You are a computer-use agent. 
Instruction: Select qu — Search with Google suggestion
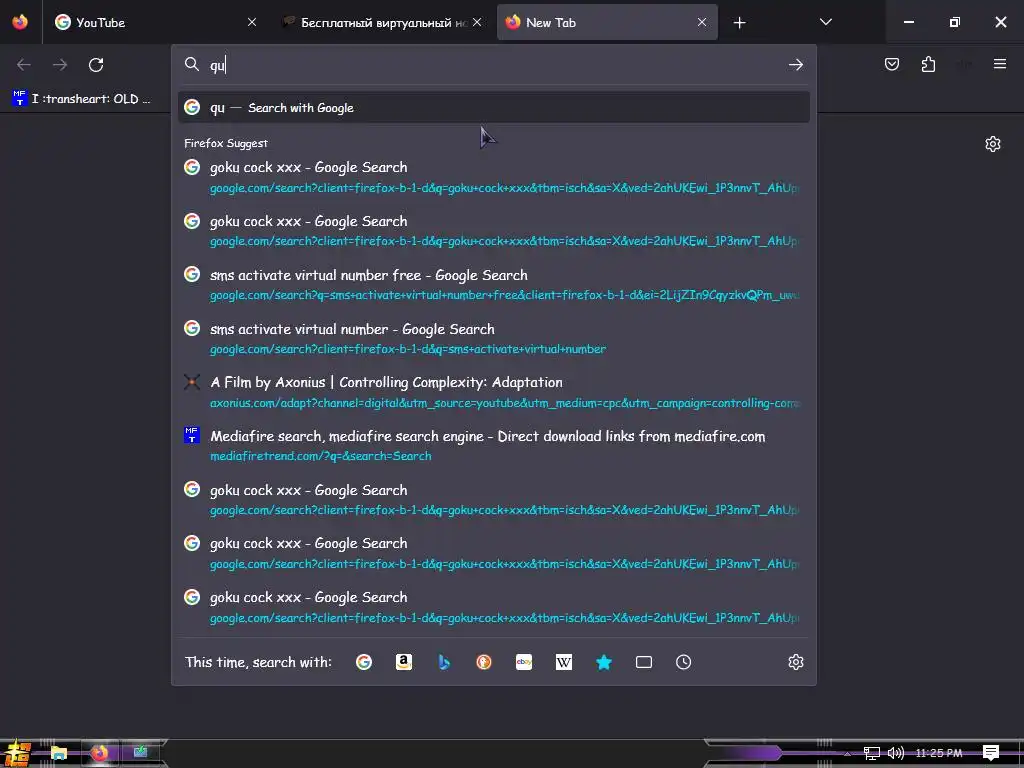click(x=494, y=108)
